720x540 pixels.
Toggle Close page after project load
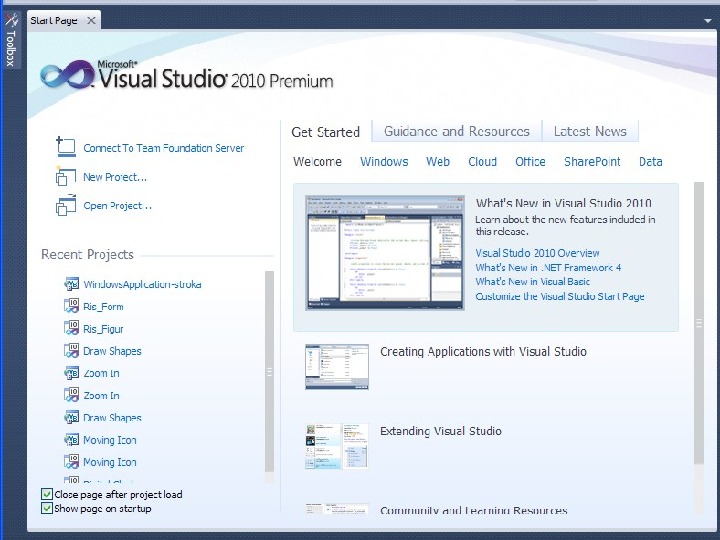coord(47,494)
